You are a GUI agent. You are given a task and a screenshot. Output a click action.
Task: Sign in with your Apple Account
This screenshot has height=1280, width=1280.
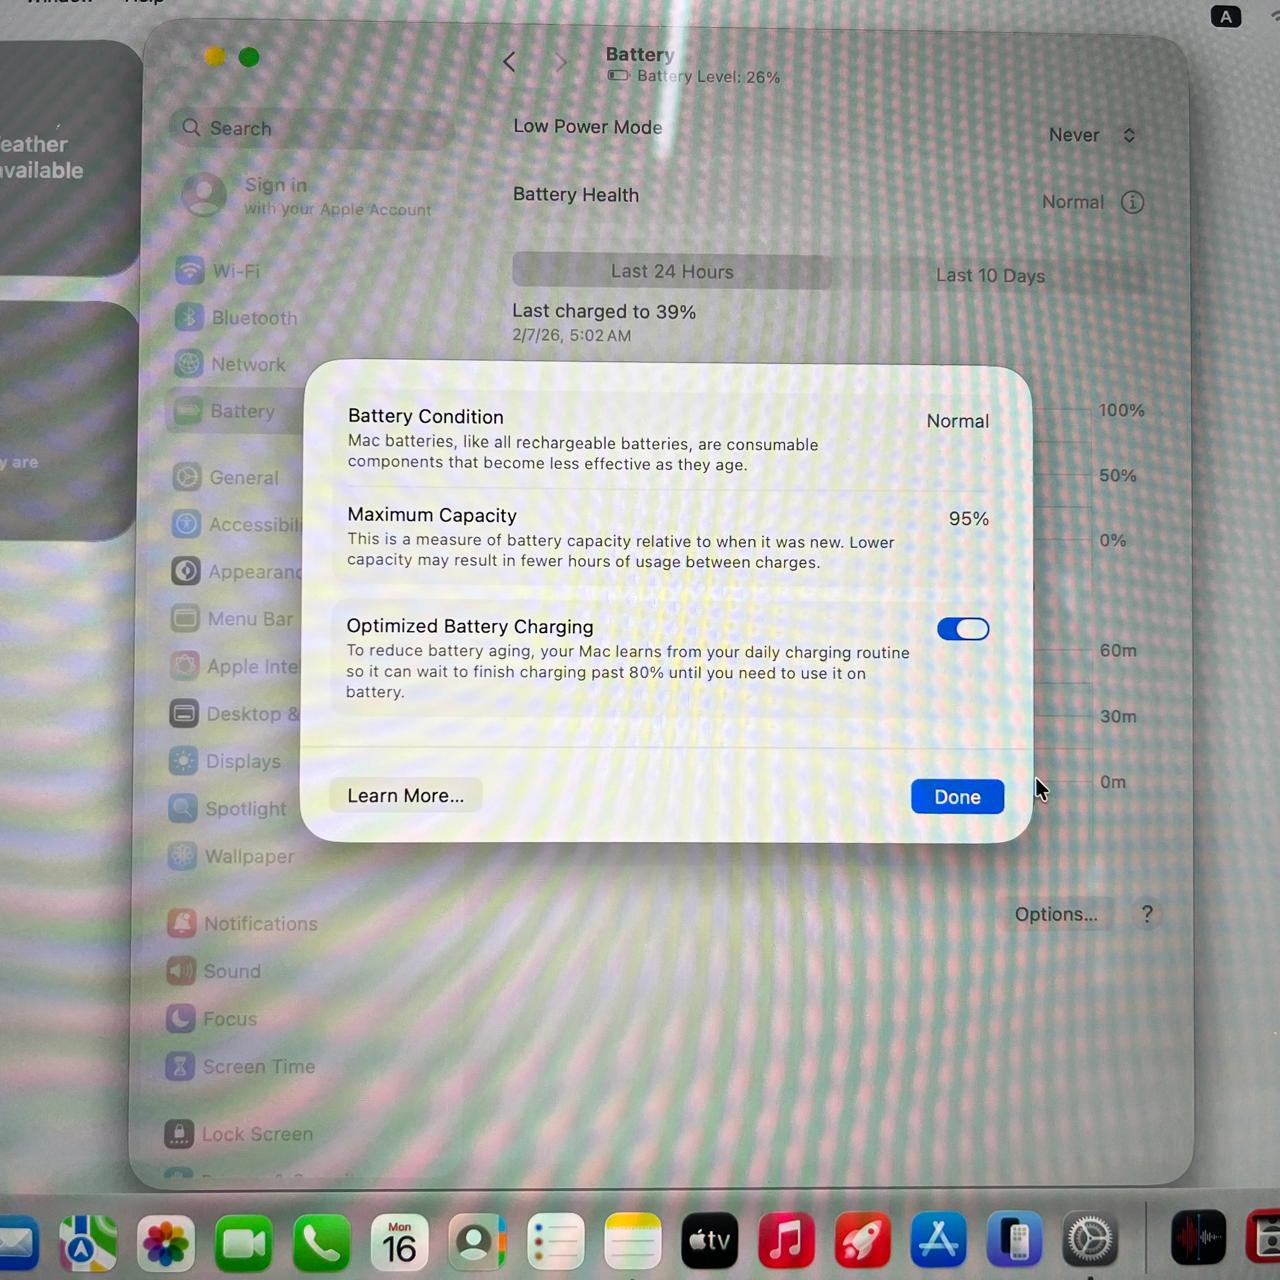click(307, 196)
